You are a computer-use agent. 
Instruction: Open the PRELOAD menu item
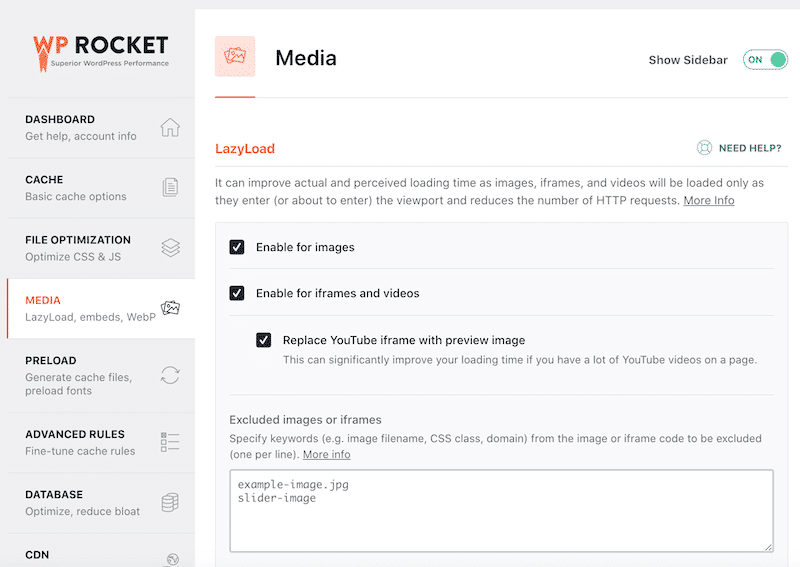pos(101,376)
